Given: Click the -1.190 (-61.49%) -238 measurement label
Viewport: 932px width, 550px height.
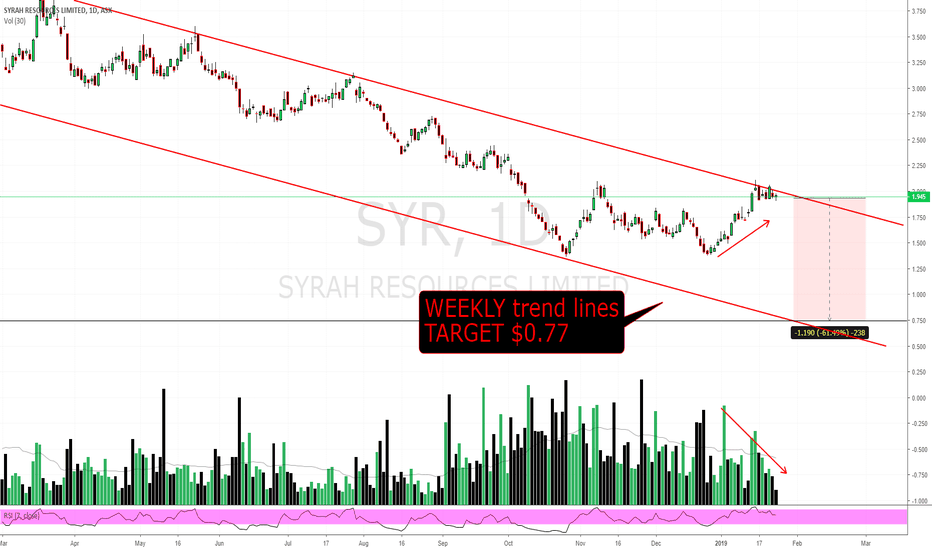Looking at the screenshot, I should (x=831, y=332).
